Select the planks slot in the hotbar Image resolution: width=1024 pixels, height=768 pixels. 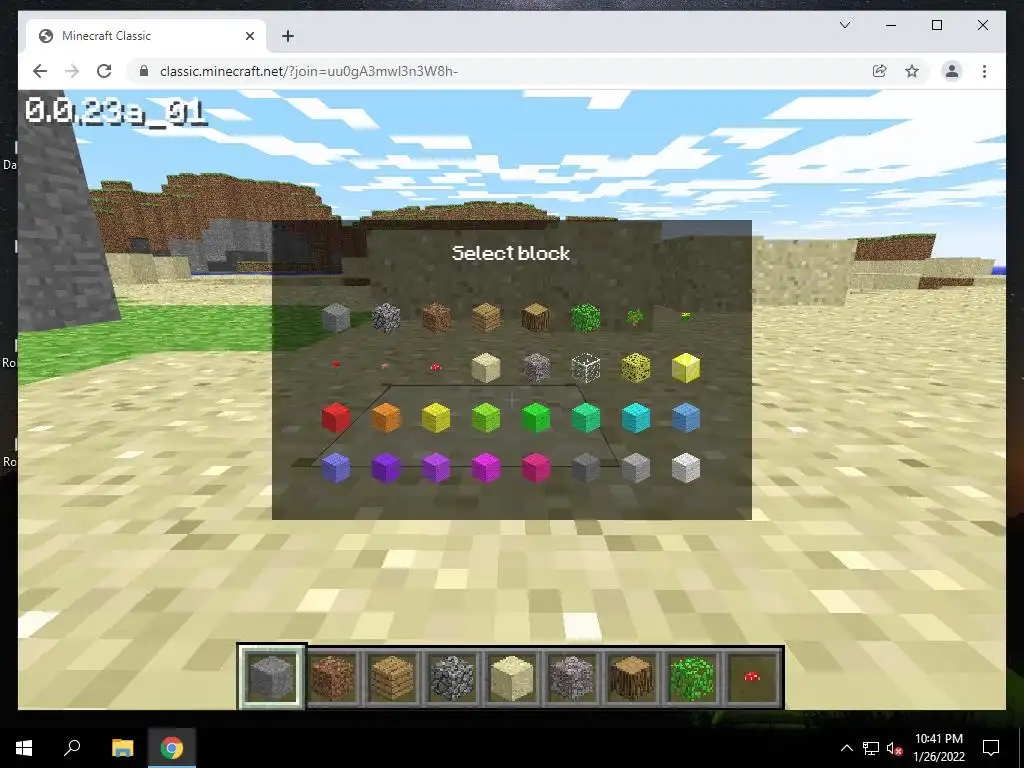pos(392,677)
